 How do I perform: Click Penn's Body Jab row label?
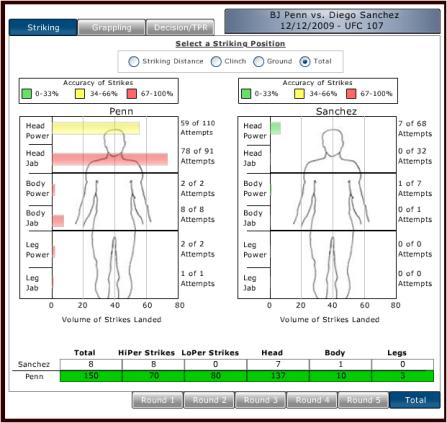pos(35,218)
